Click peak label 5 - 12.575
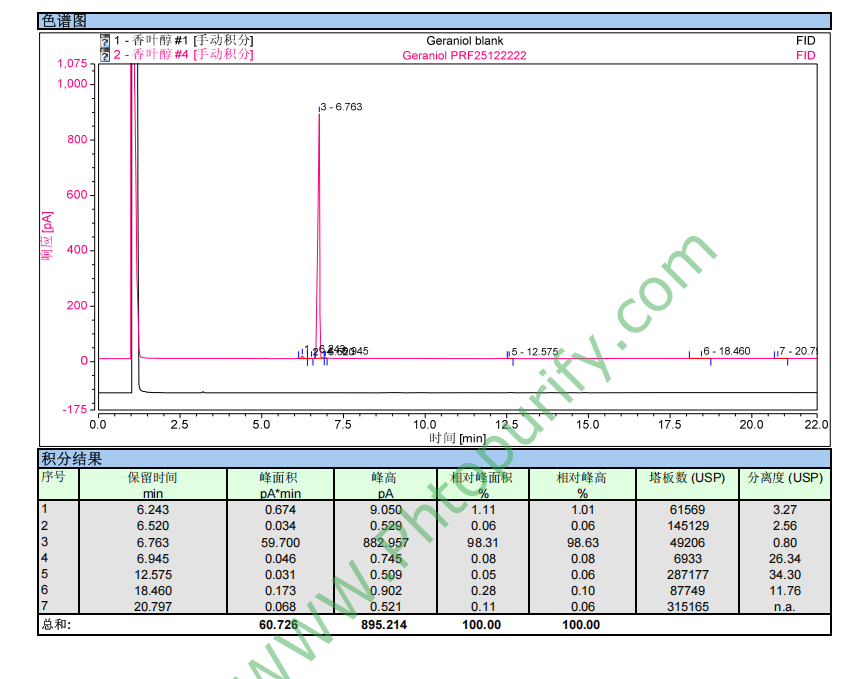The image size is (858, 679). click(x=535, y=352)
